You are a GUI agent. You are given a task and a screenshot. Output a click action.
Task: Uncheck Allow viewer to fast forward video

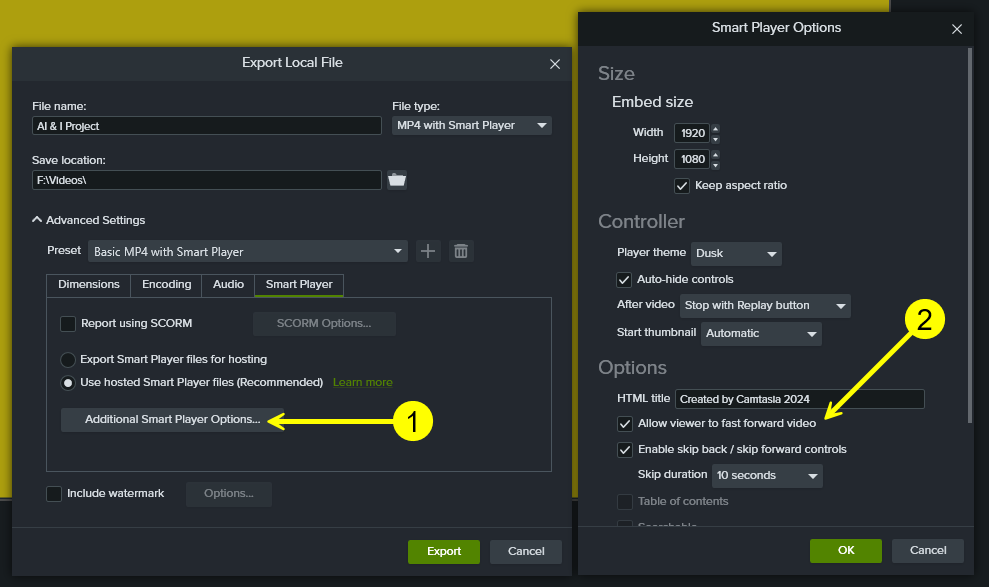625,423
